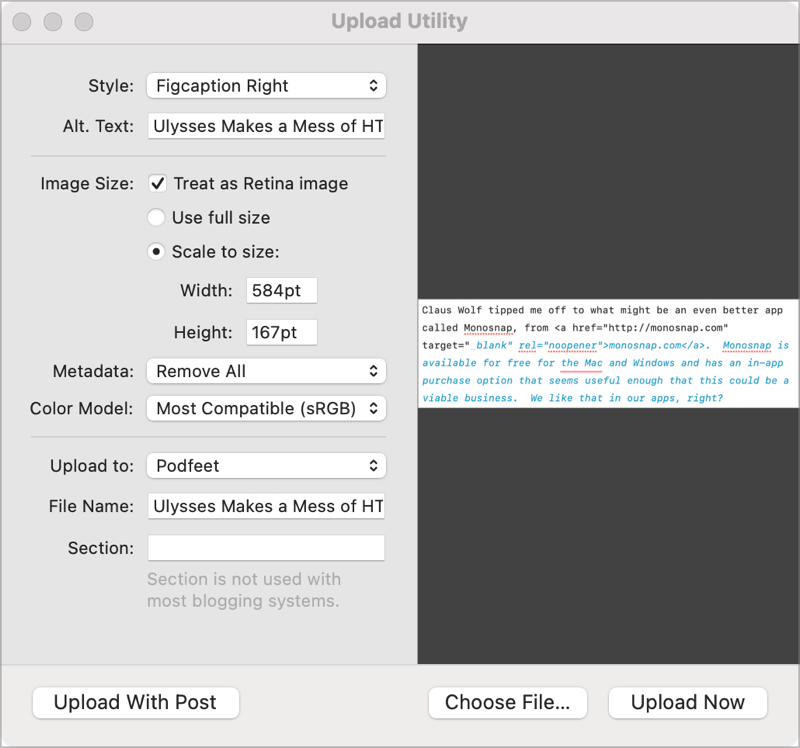Click the Width field showing 584pt
Image resolution: width=800 pixels, height=748 pixels.
[281, 291]
